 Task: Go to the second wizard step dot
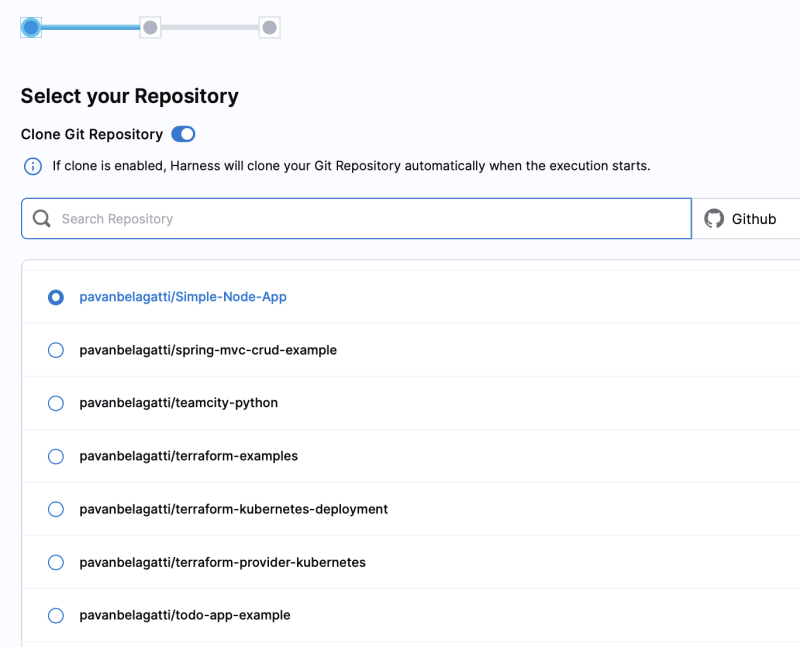pyautogui.click(x=150, y=27)
